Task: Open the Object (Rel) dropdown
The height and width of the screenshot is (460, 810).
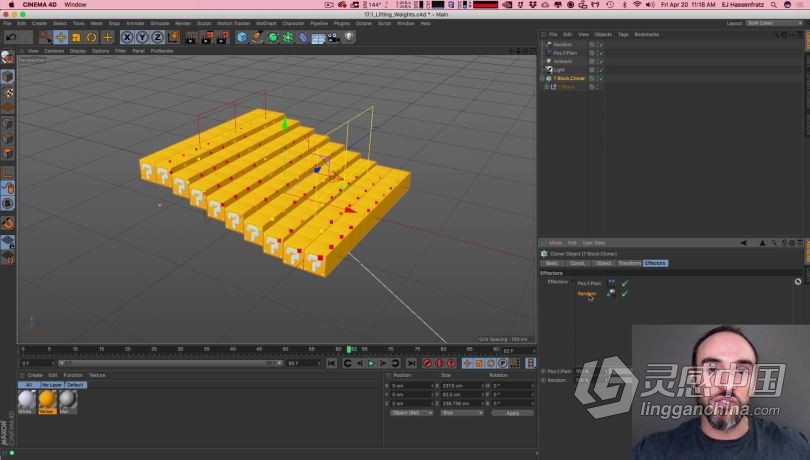Action: pos(412,413)
